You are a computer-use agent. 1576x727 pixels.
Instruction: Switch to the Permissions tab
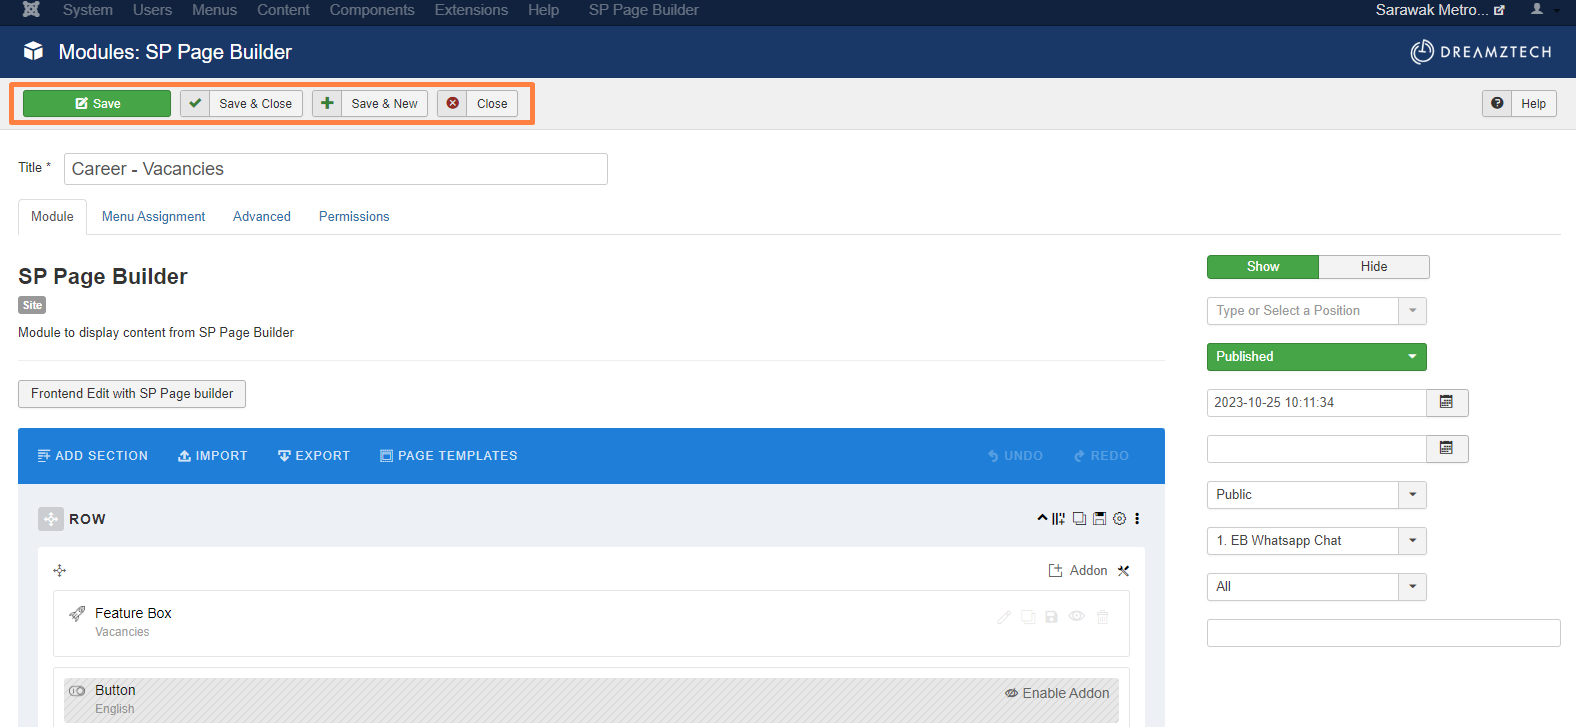[354, 217]
